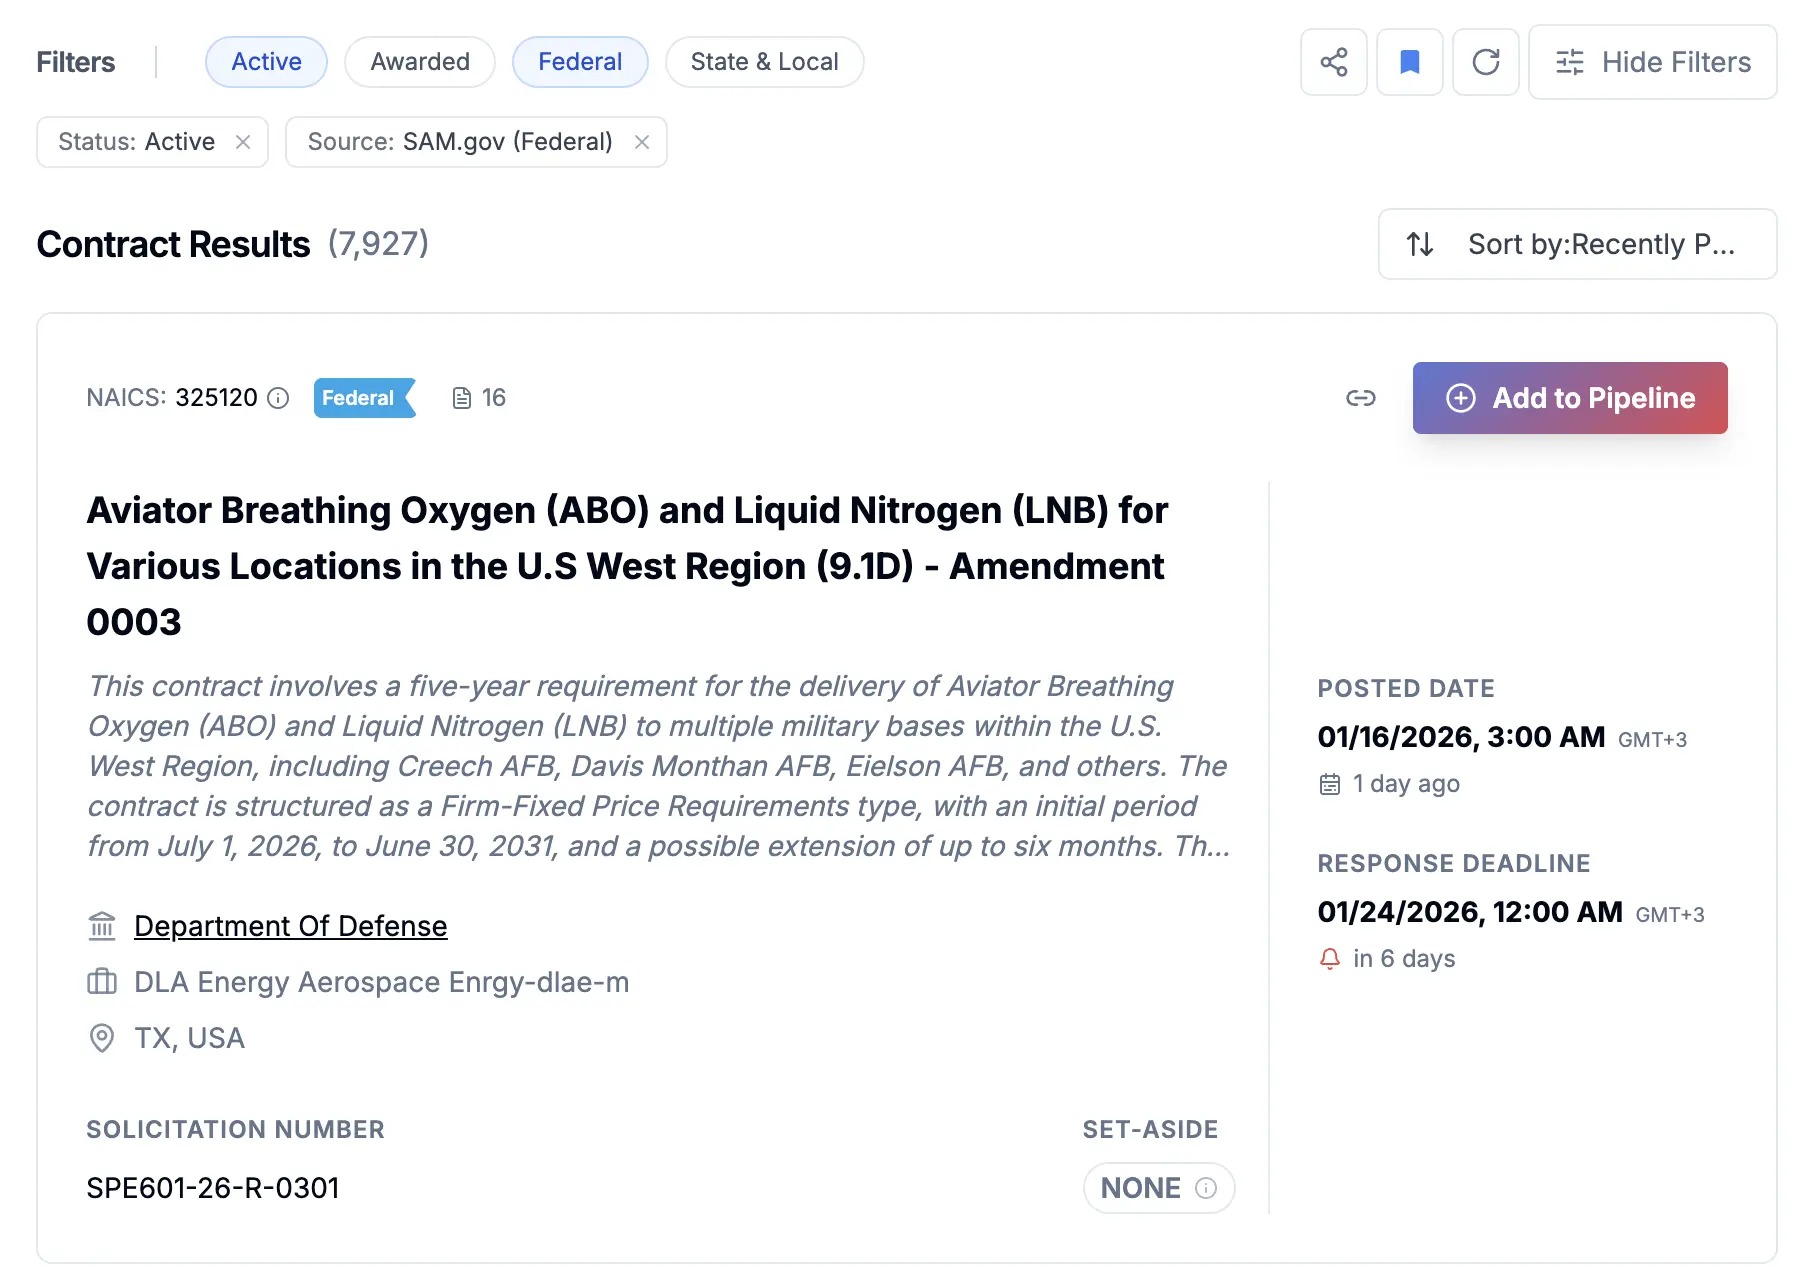Click Add to Pipeline button
Image resolution: width=1810 pixels, height=1284 pixels.
pyautogui.click(x=1570, y=398)
